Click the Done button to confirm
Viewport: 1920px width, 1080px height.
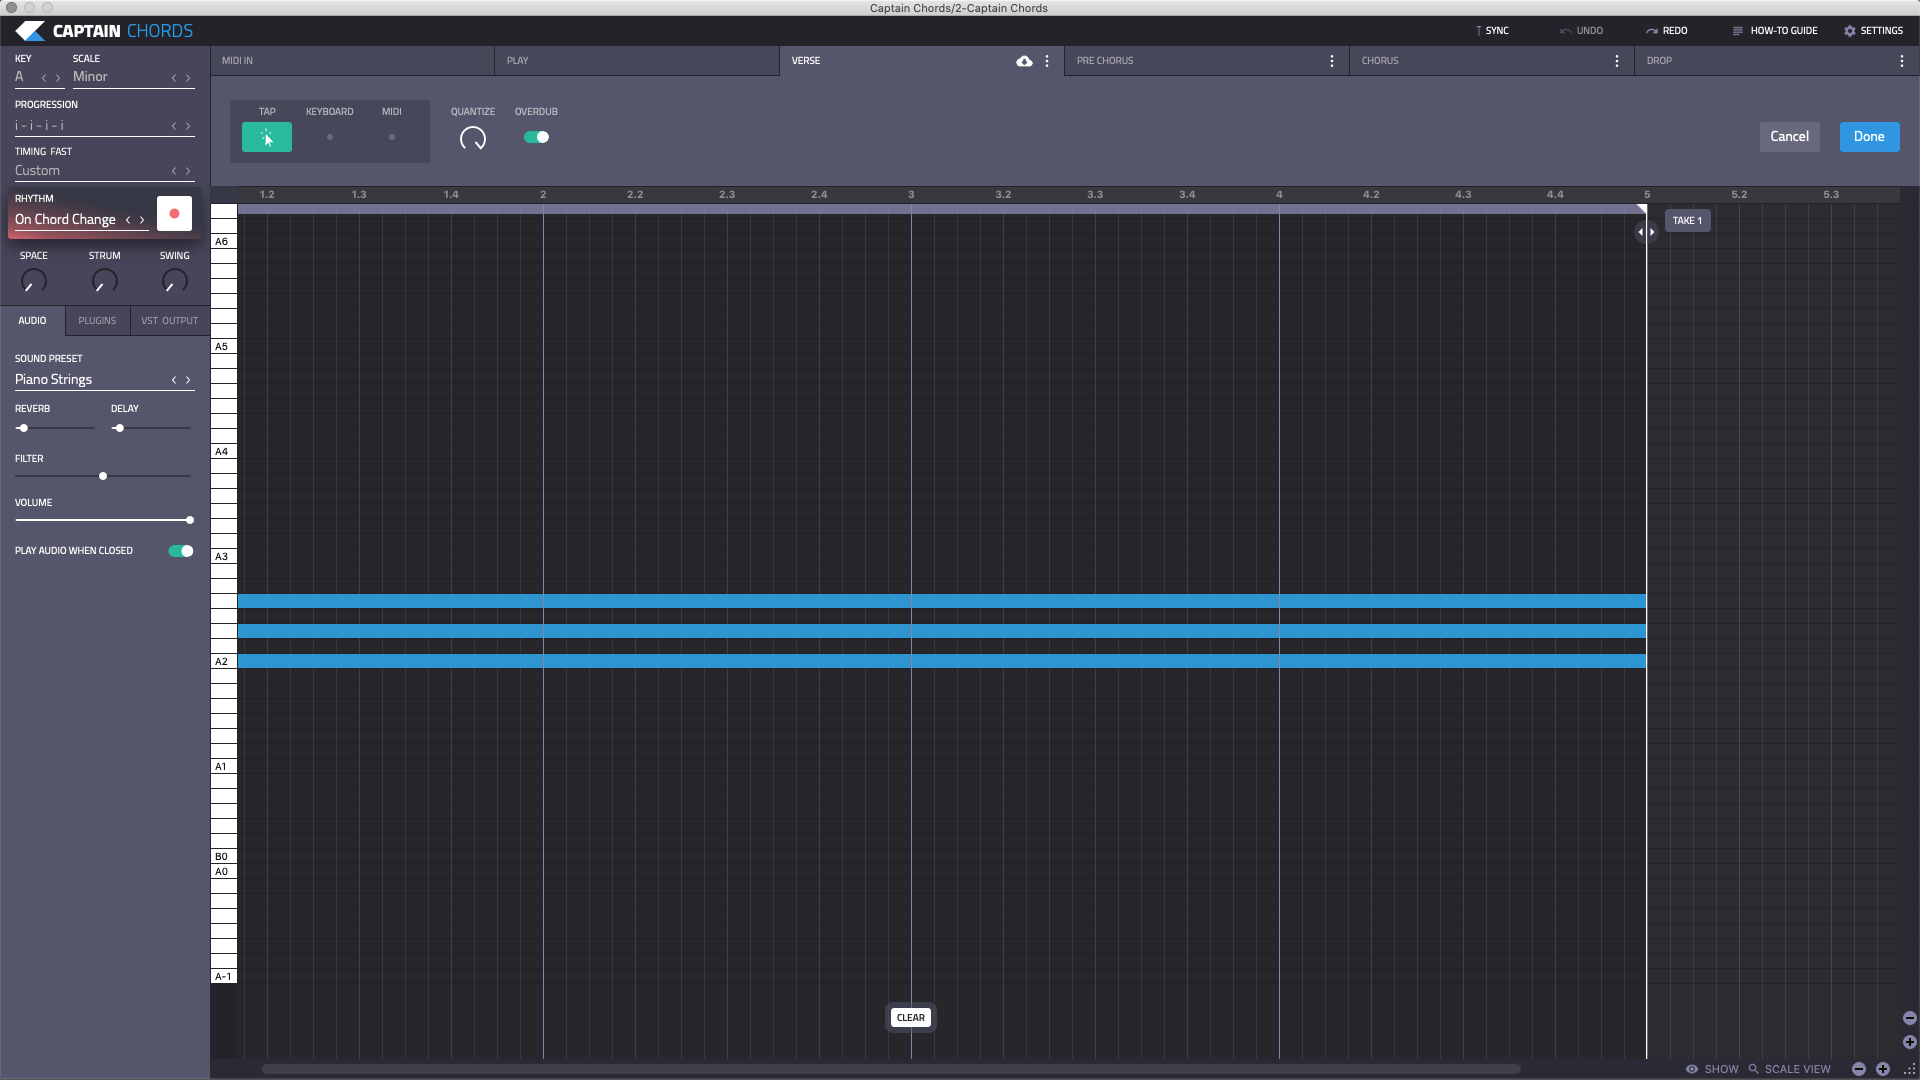pyautogui.click(x=1869, y=136)
